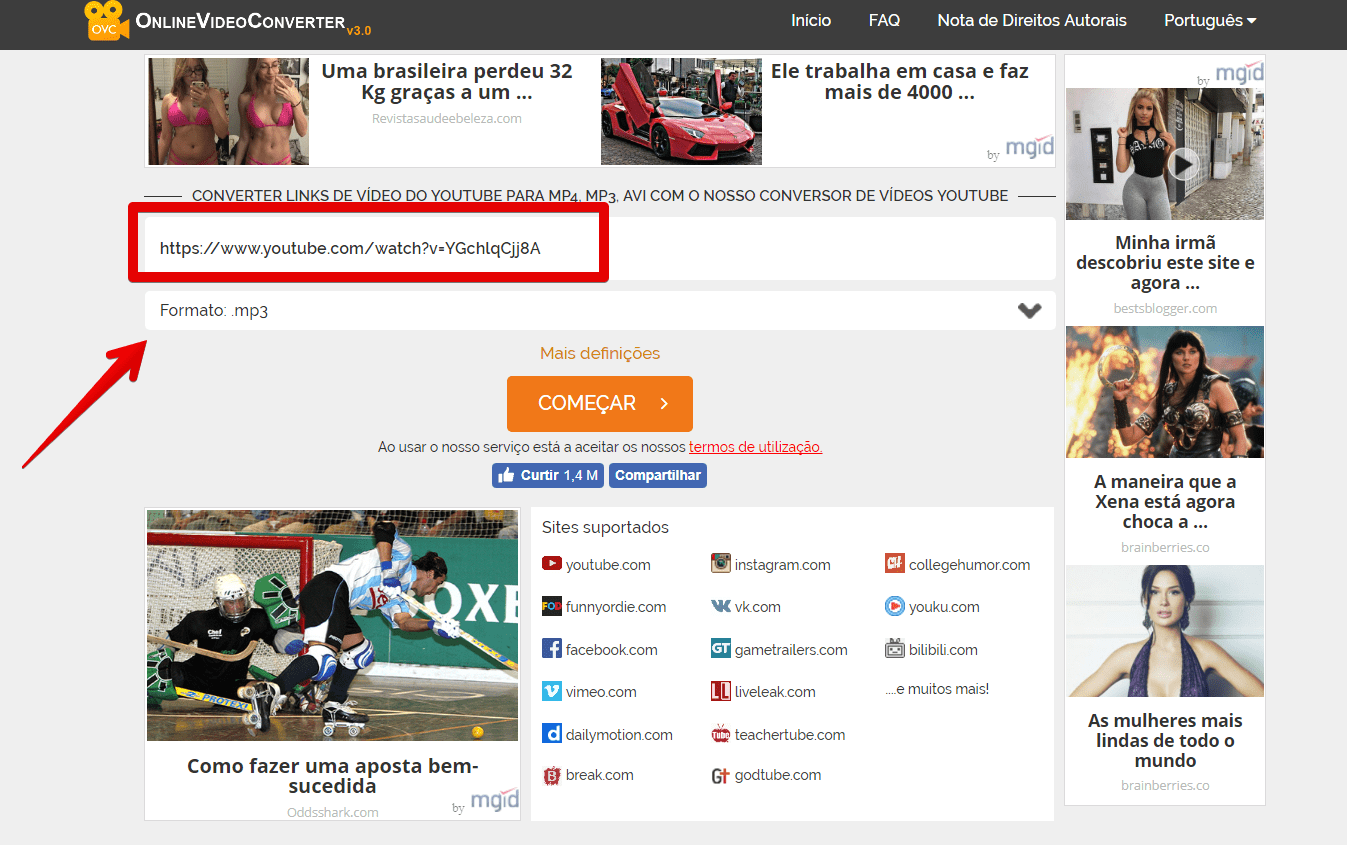This screenshot has width=1347, height=845.
Task: Go to the Início menu item
Action: 811,20
